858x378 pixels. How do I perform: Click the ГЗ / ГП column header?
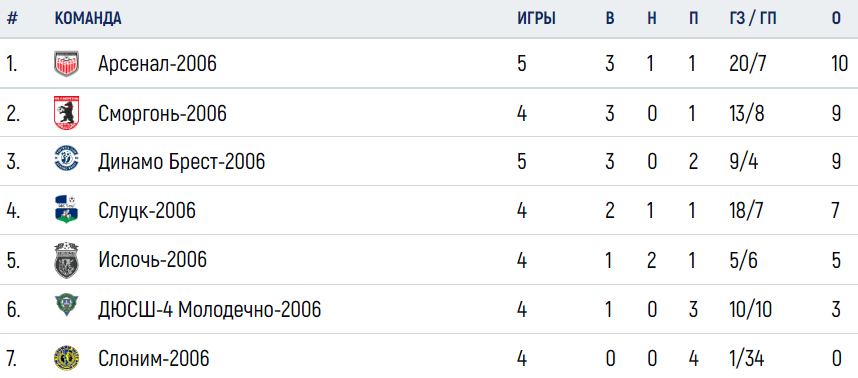pos(753,19)
